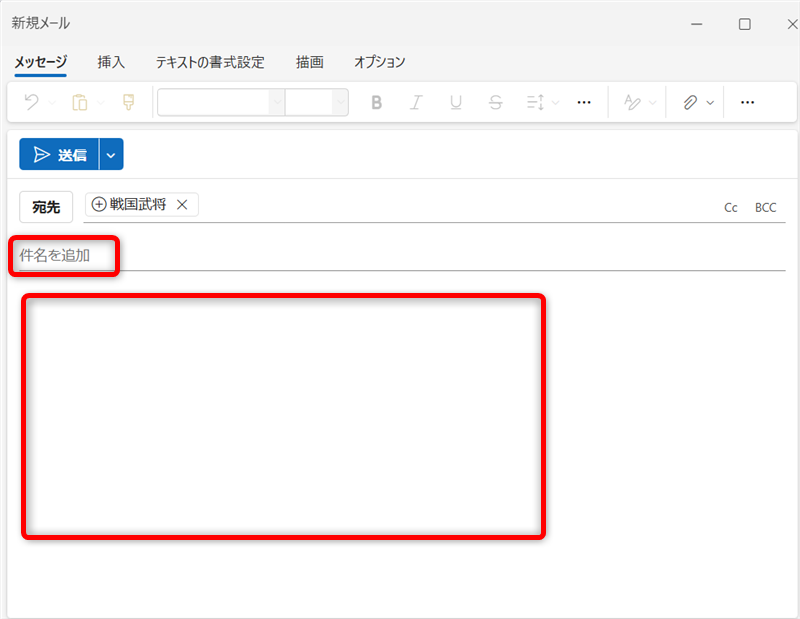Open the send options dropdown arrow
The image size is (800, 619).
(x=111, y=155)
